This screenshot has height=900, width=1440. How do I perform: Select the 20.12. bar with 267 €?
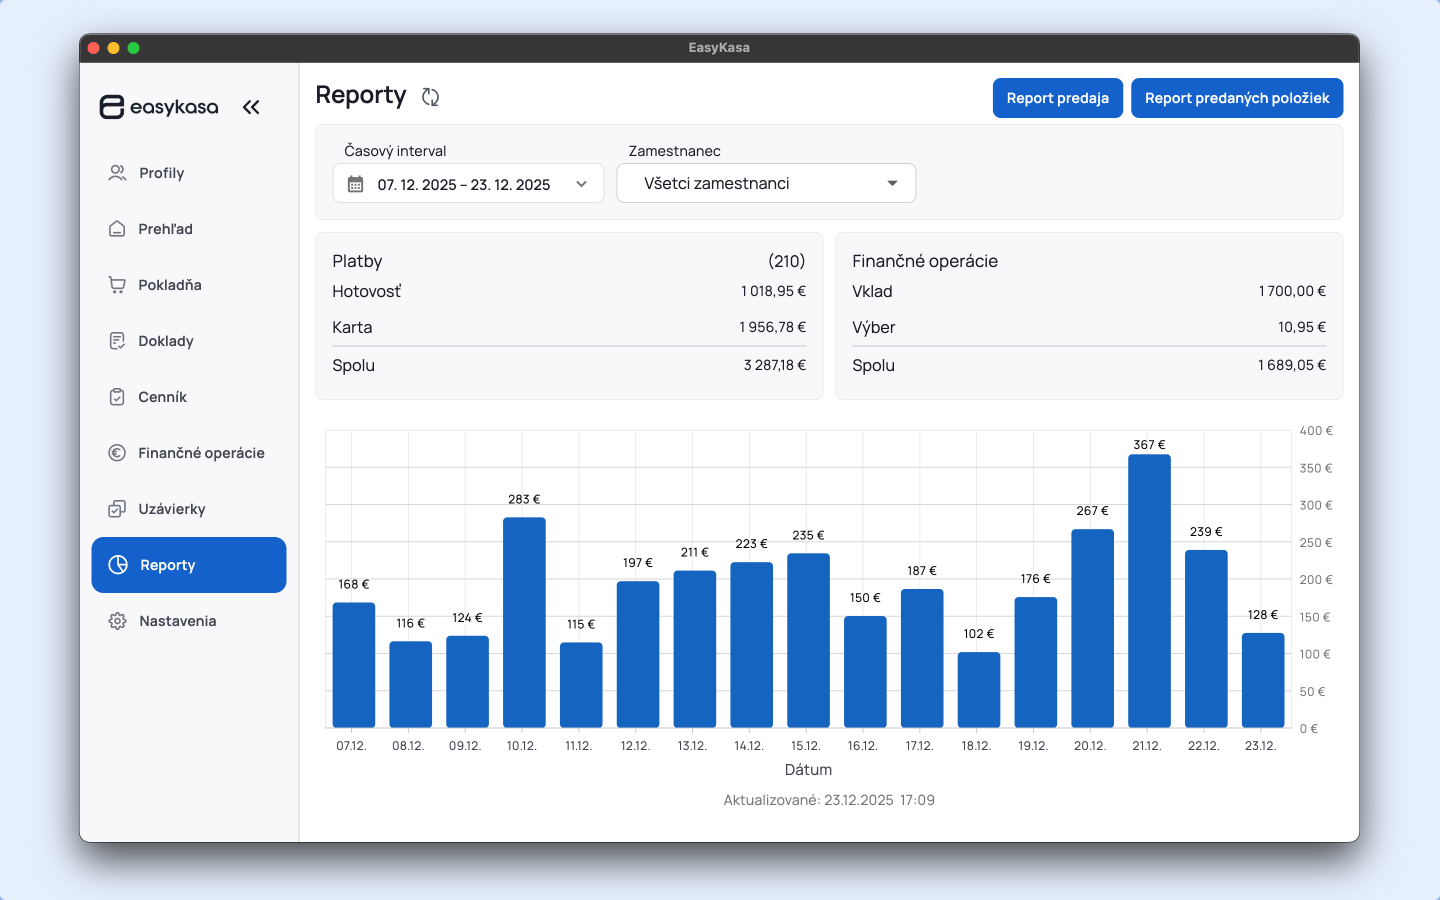(x=1092, y=628)
